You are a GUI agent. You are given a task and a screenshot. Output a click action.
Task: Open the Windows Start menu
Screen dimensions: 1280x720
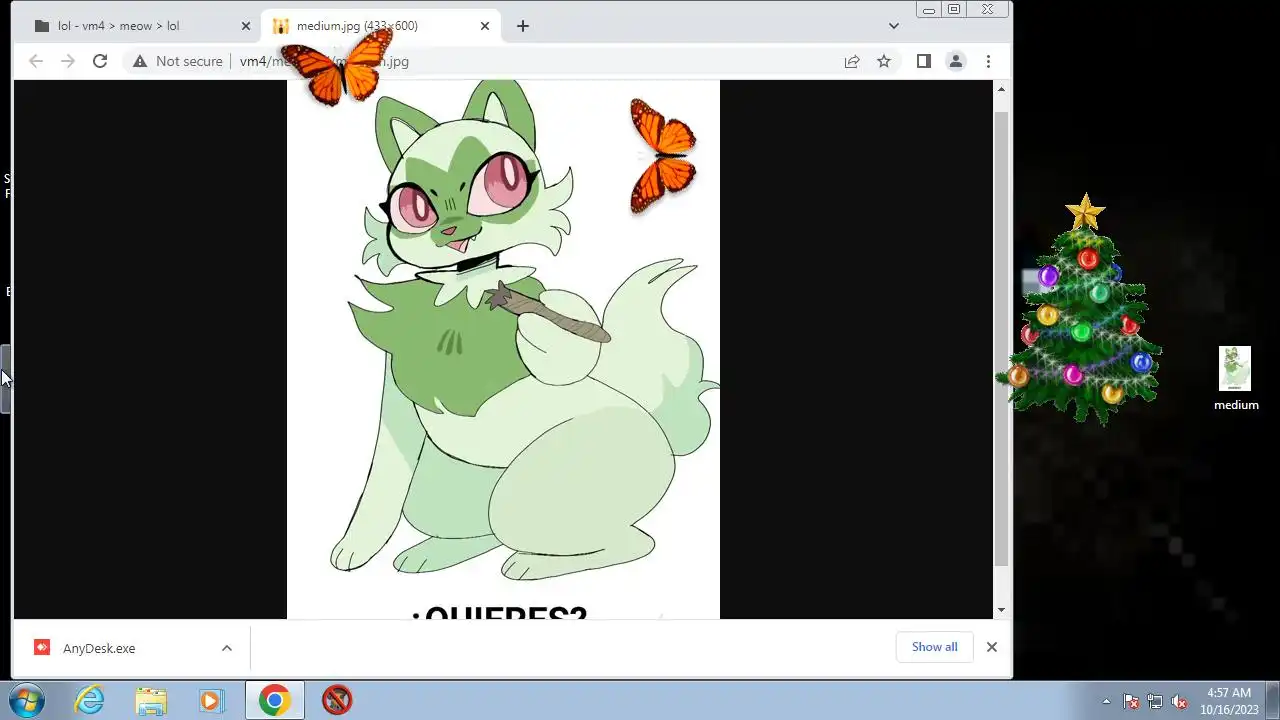pos(26,700)
